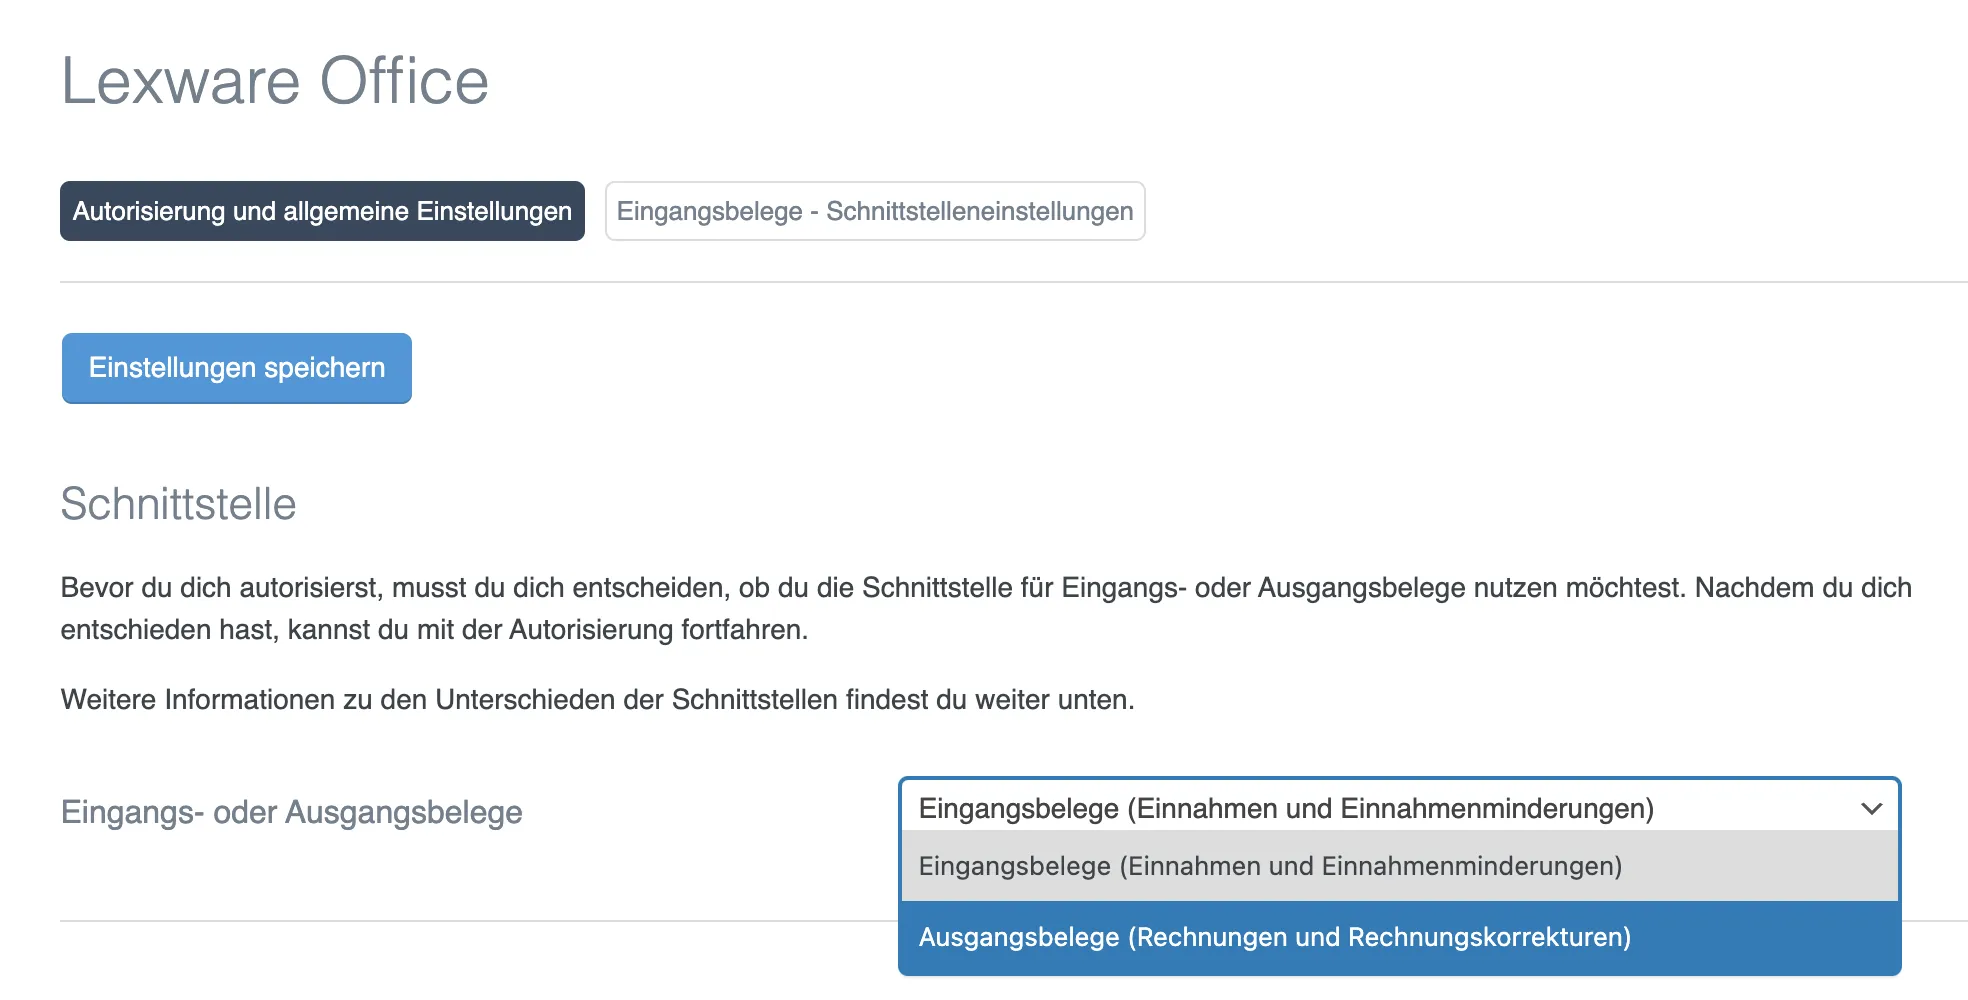
Task: Click the divider line under the field label
Action: coord(470,921)
